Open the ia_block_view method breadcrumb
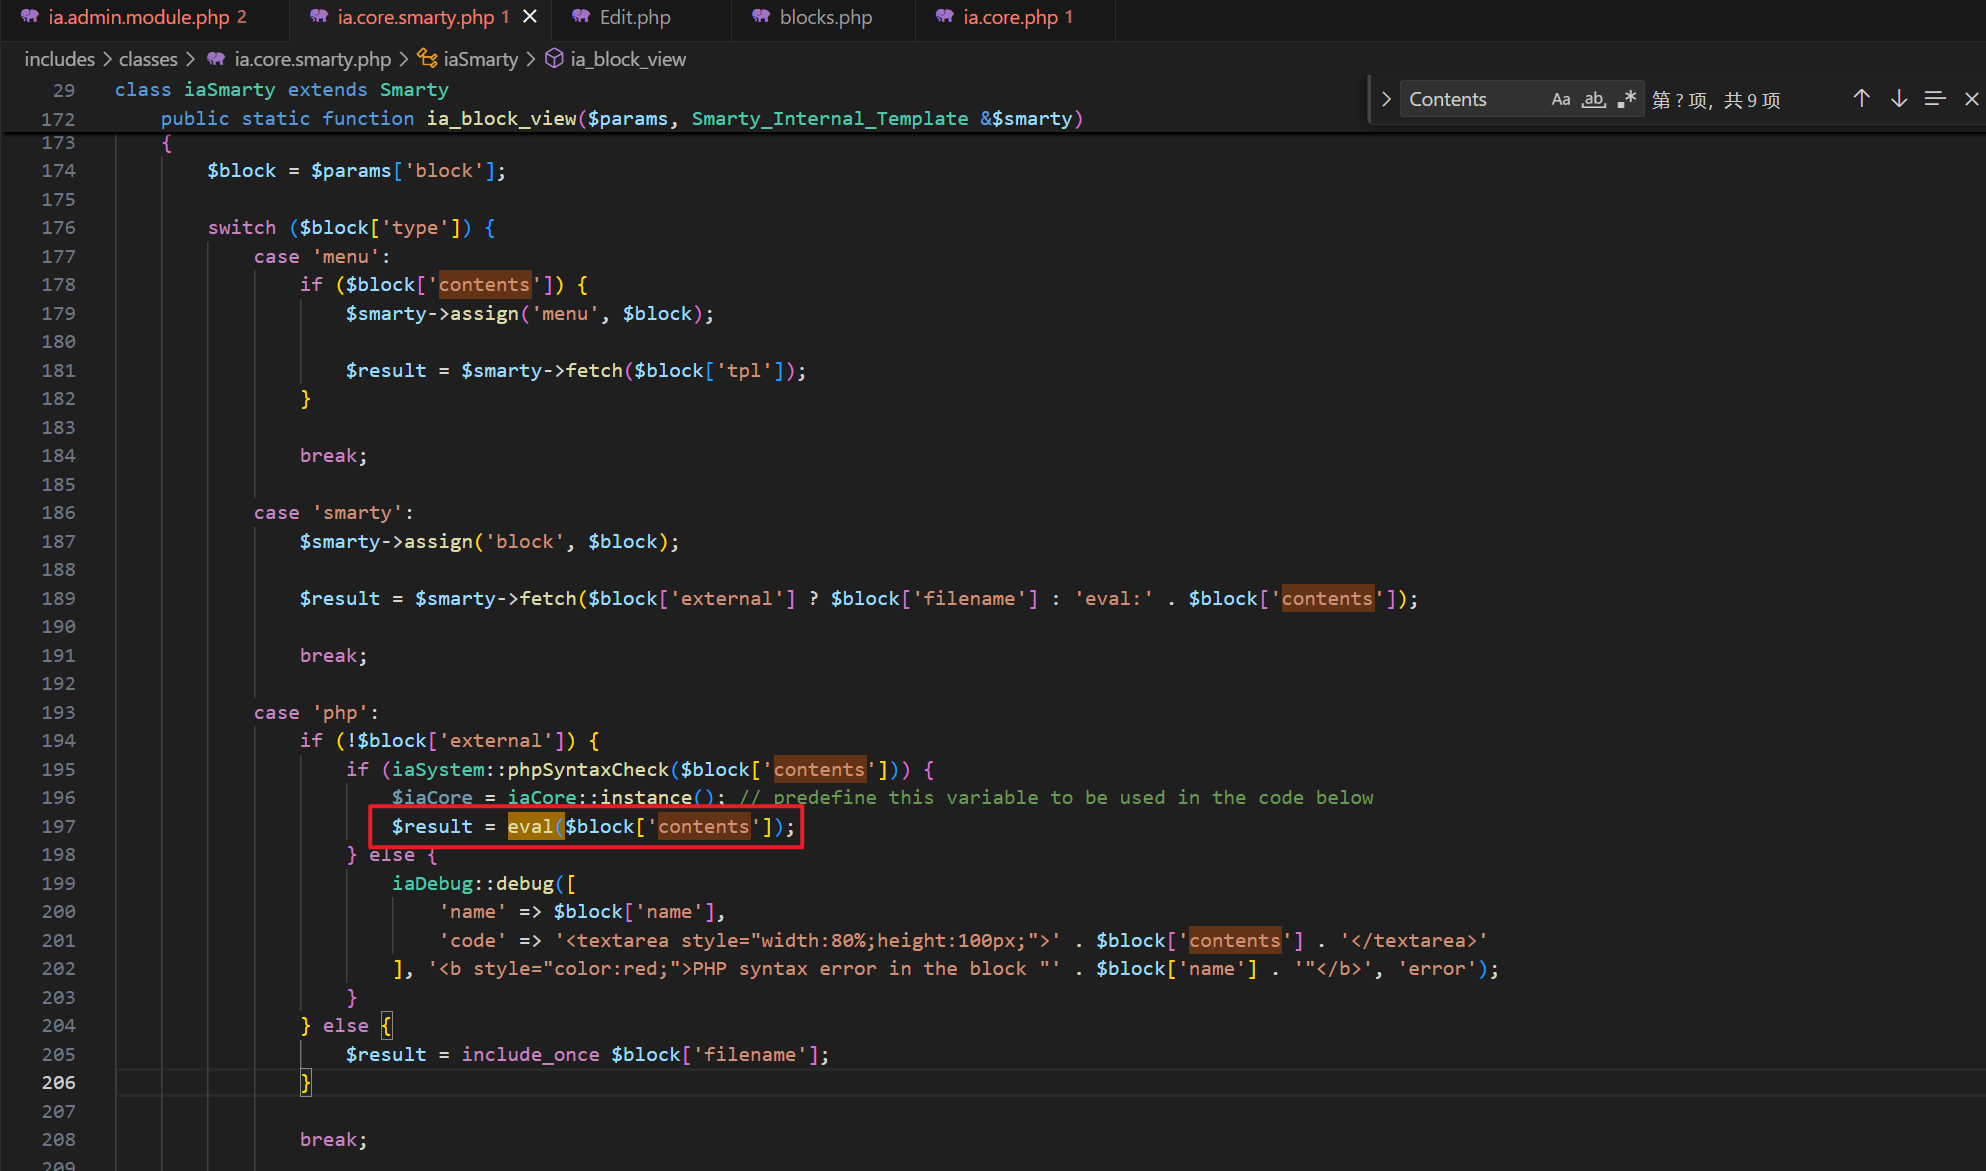Screen dimensions: 1986x1171 click(628, 59)
